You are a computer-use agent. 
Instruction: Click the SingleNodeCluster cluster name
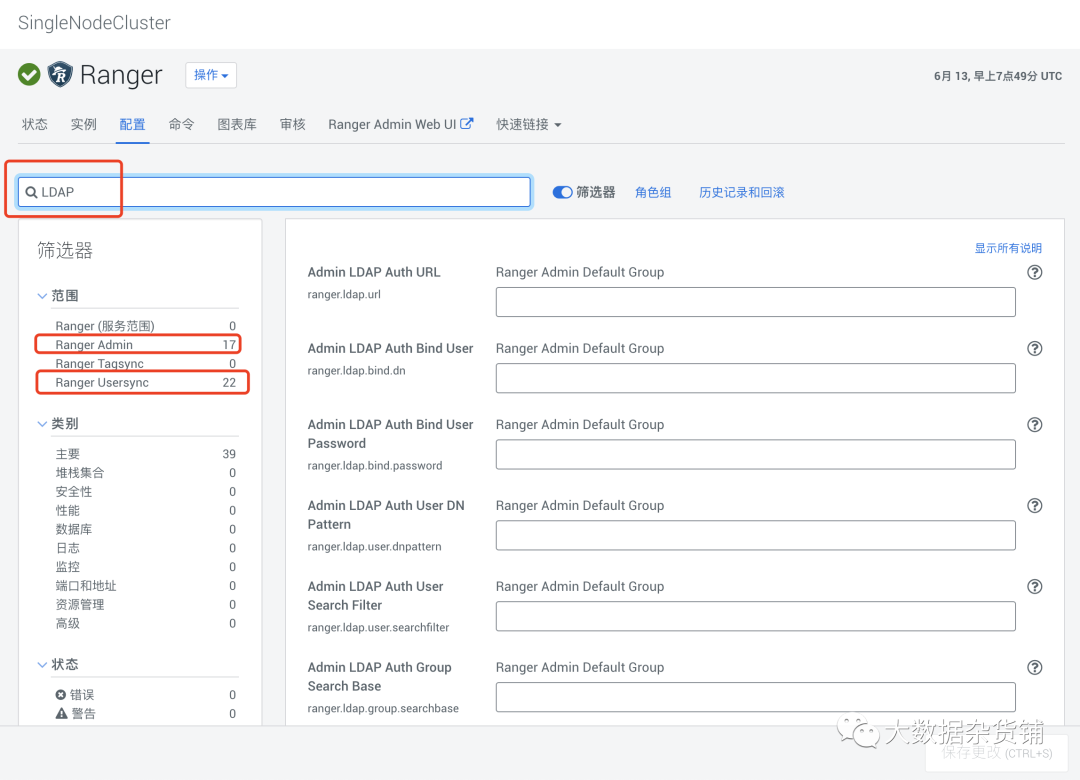[x=94, y=23]
